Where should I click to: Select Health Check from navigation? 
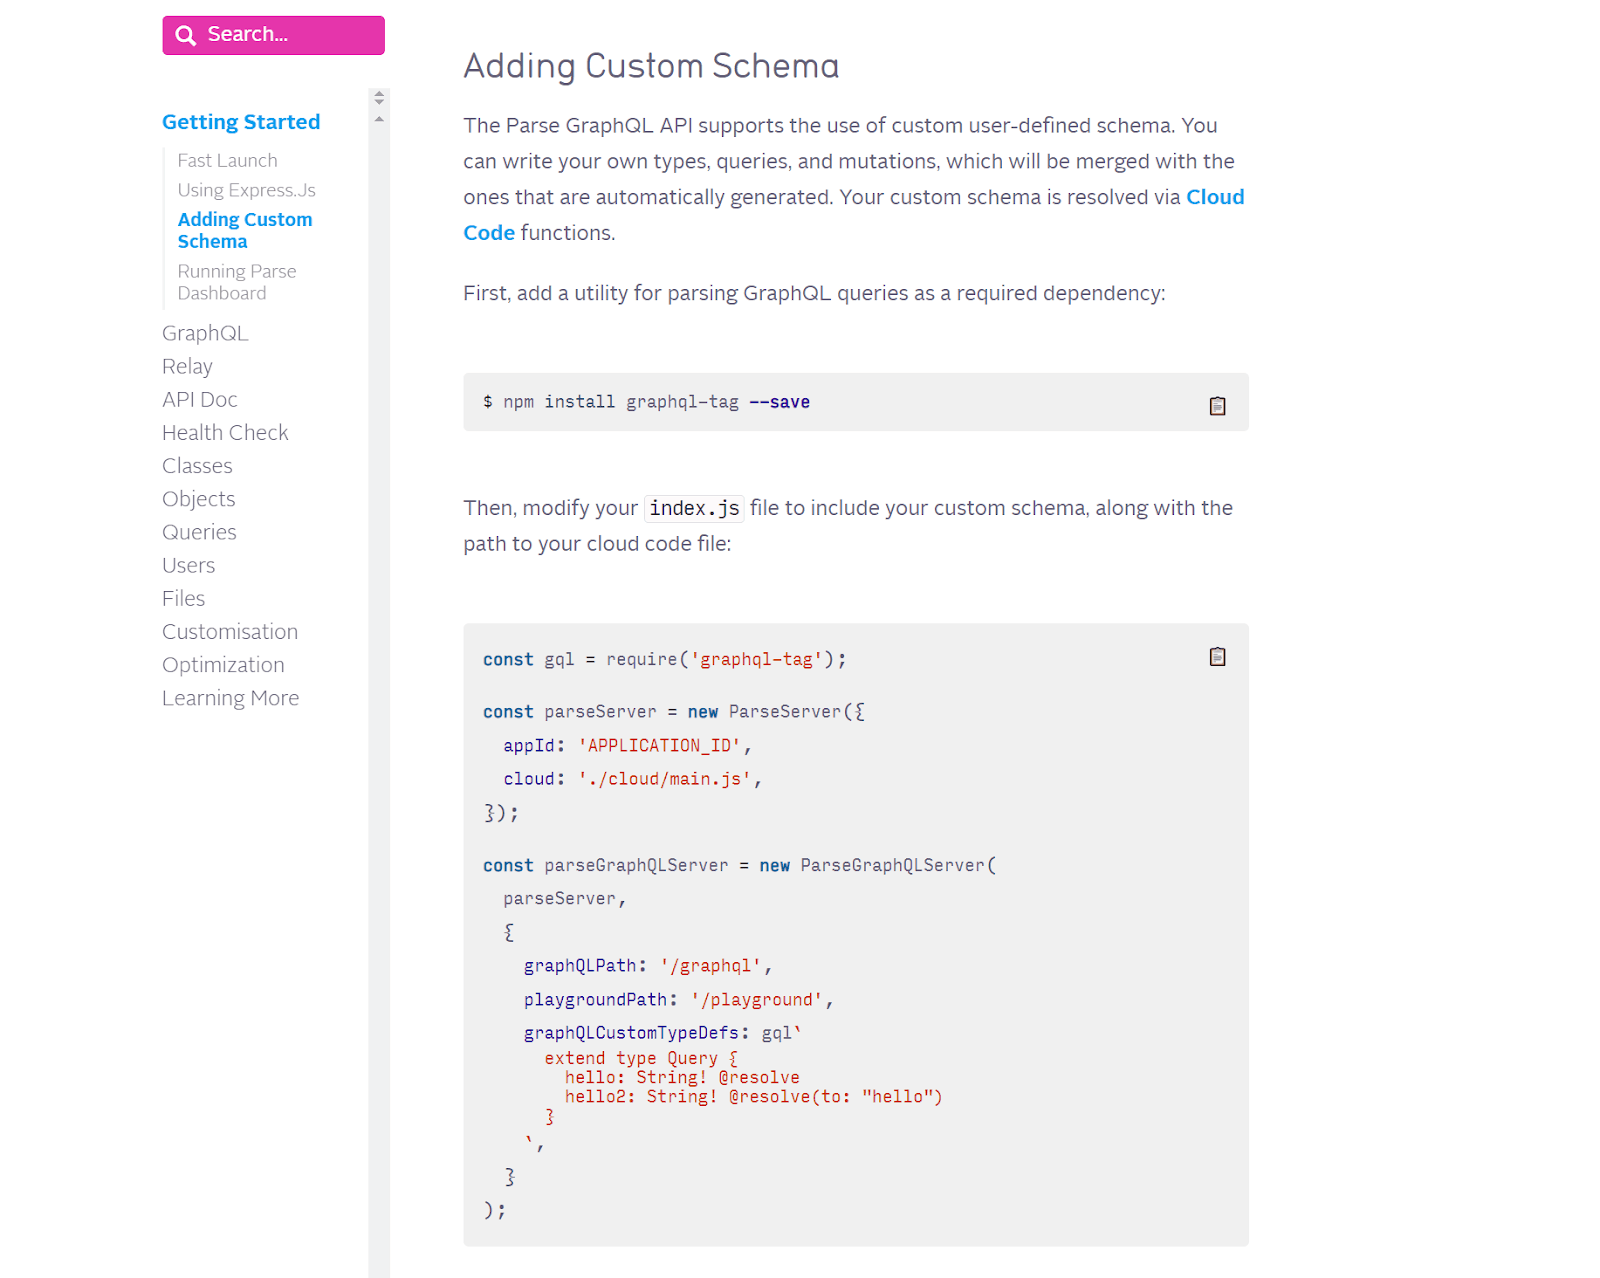click(224, 432)
